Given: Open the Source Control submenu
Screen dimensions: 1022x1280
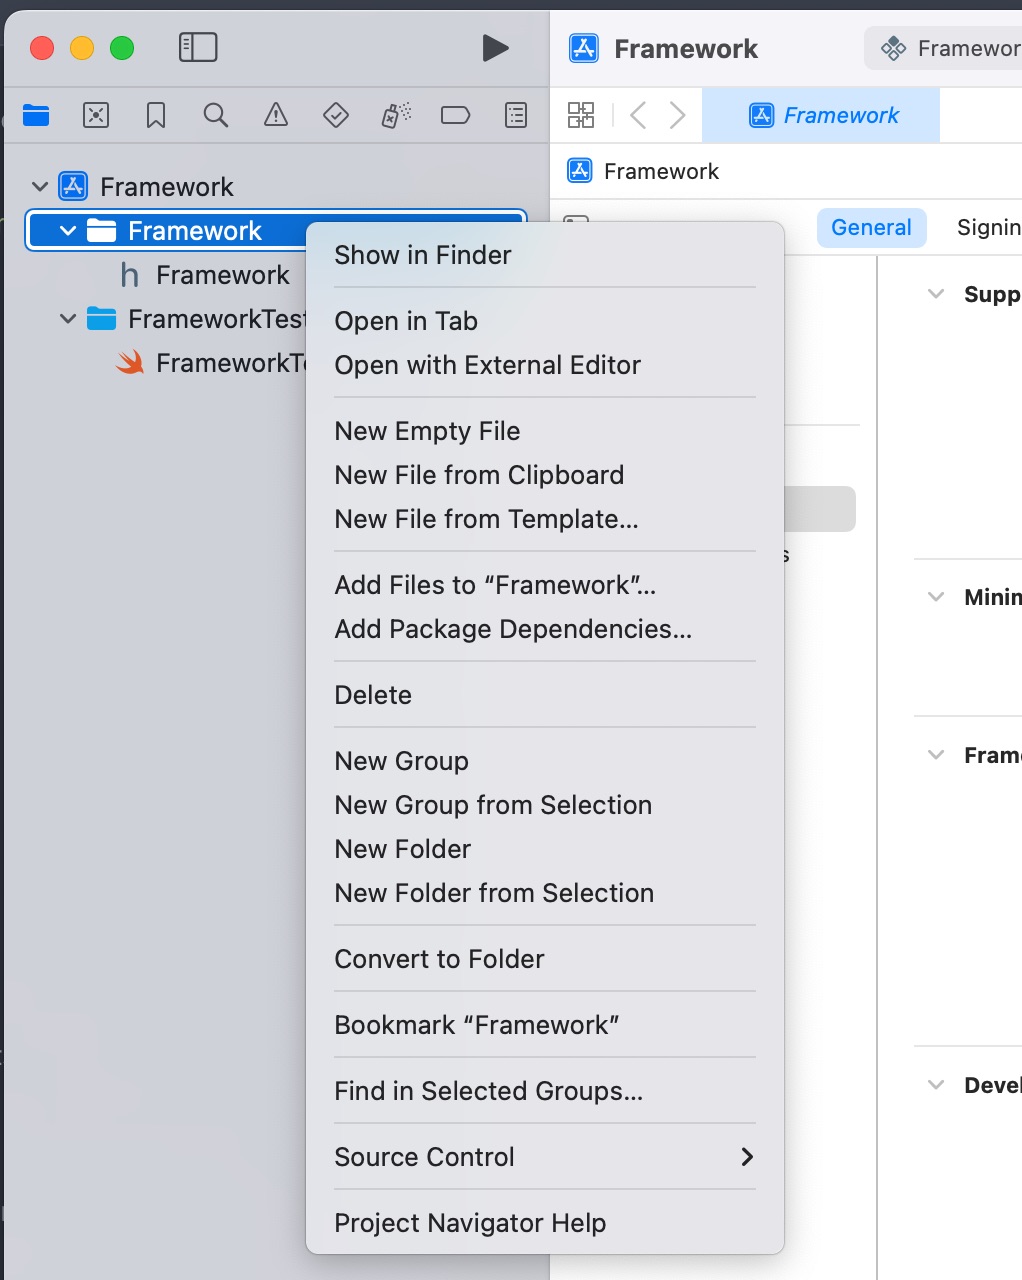Looking at the screenshot, I should pos(424,1157).
